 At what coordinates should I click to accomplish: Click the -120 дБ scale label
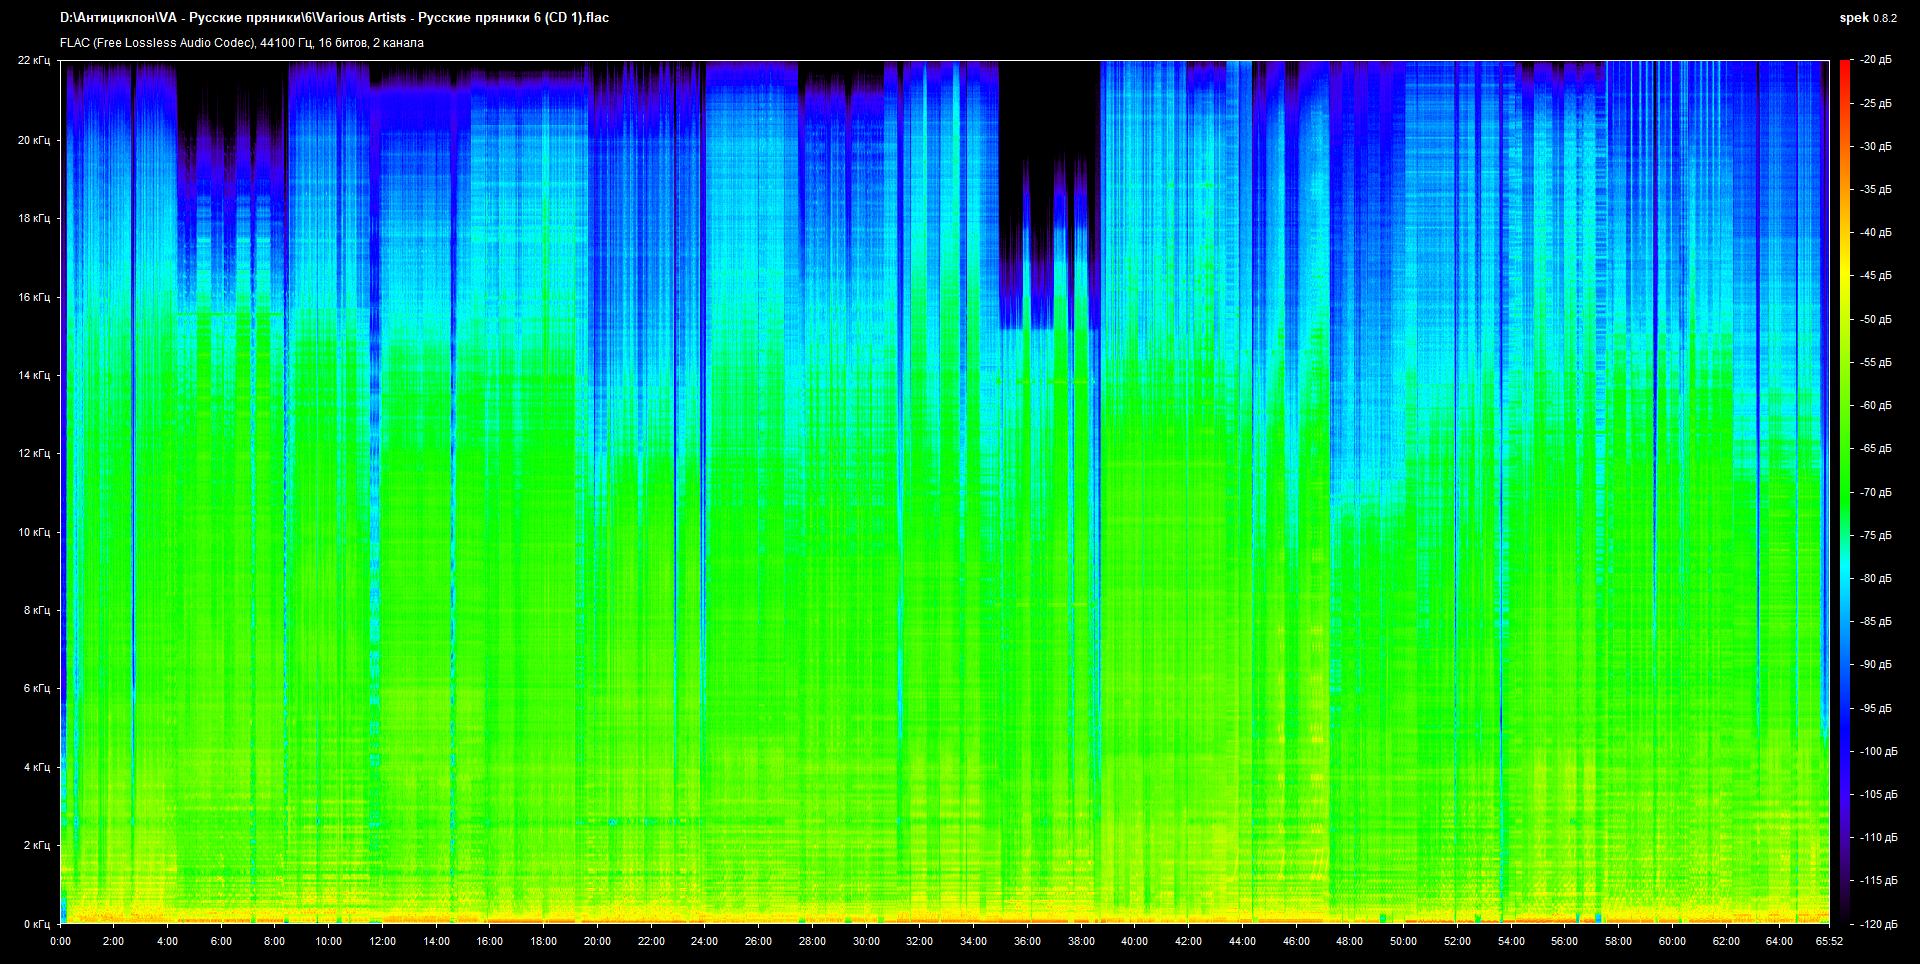pyautogui.click(x=1878, y=924)
